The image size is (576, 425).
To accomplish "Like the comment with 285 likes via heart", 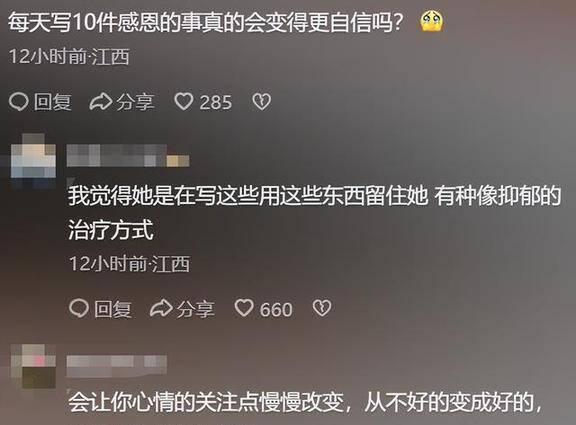I will [184, 101].
